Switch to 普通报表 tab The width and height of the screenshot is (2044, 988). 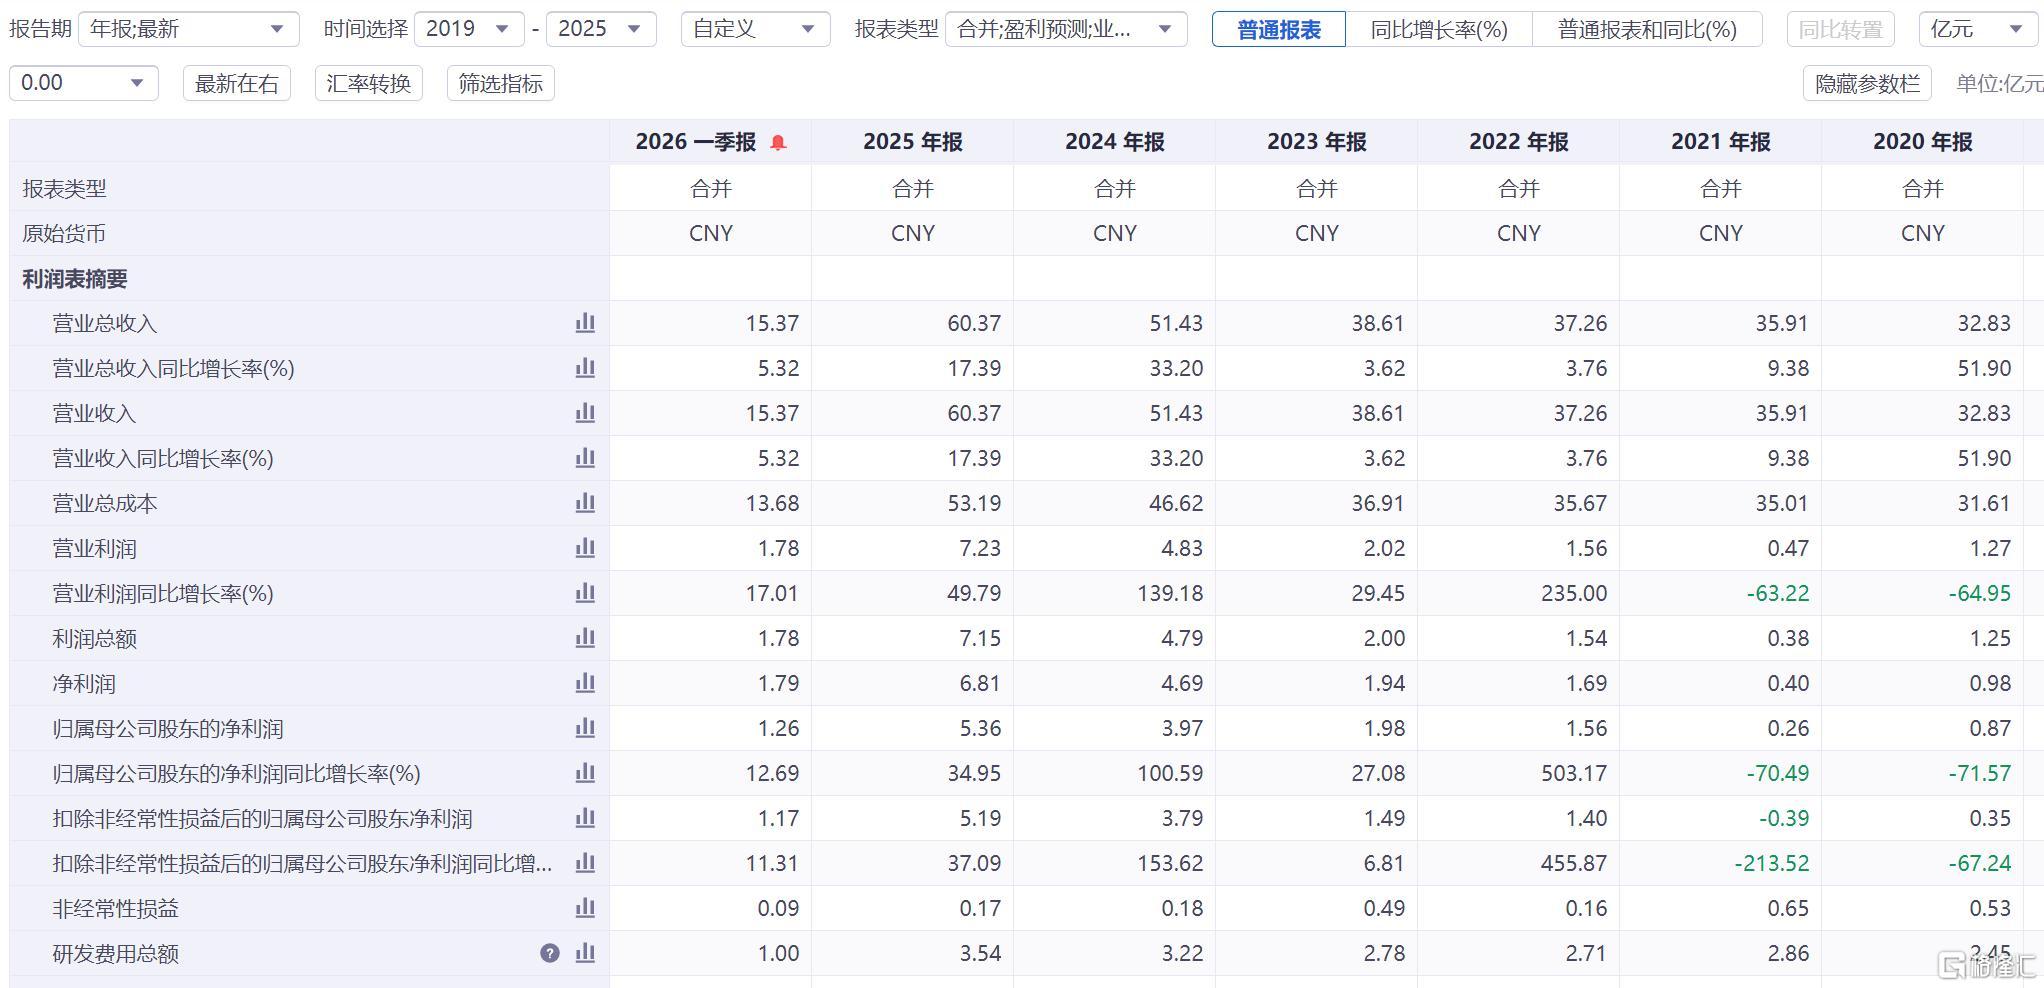[1279, 30]
